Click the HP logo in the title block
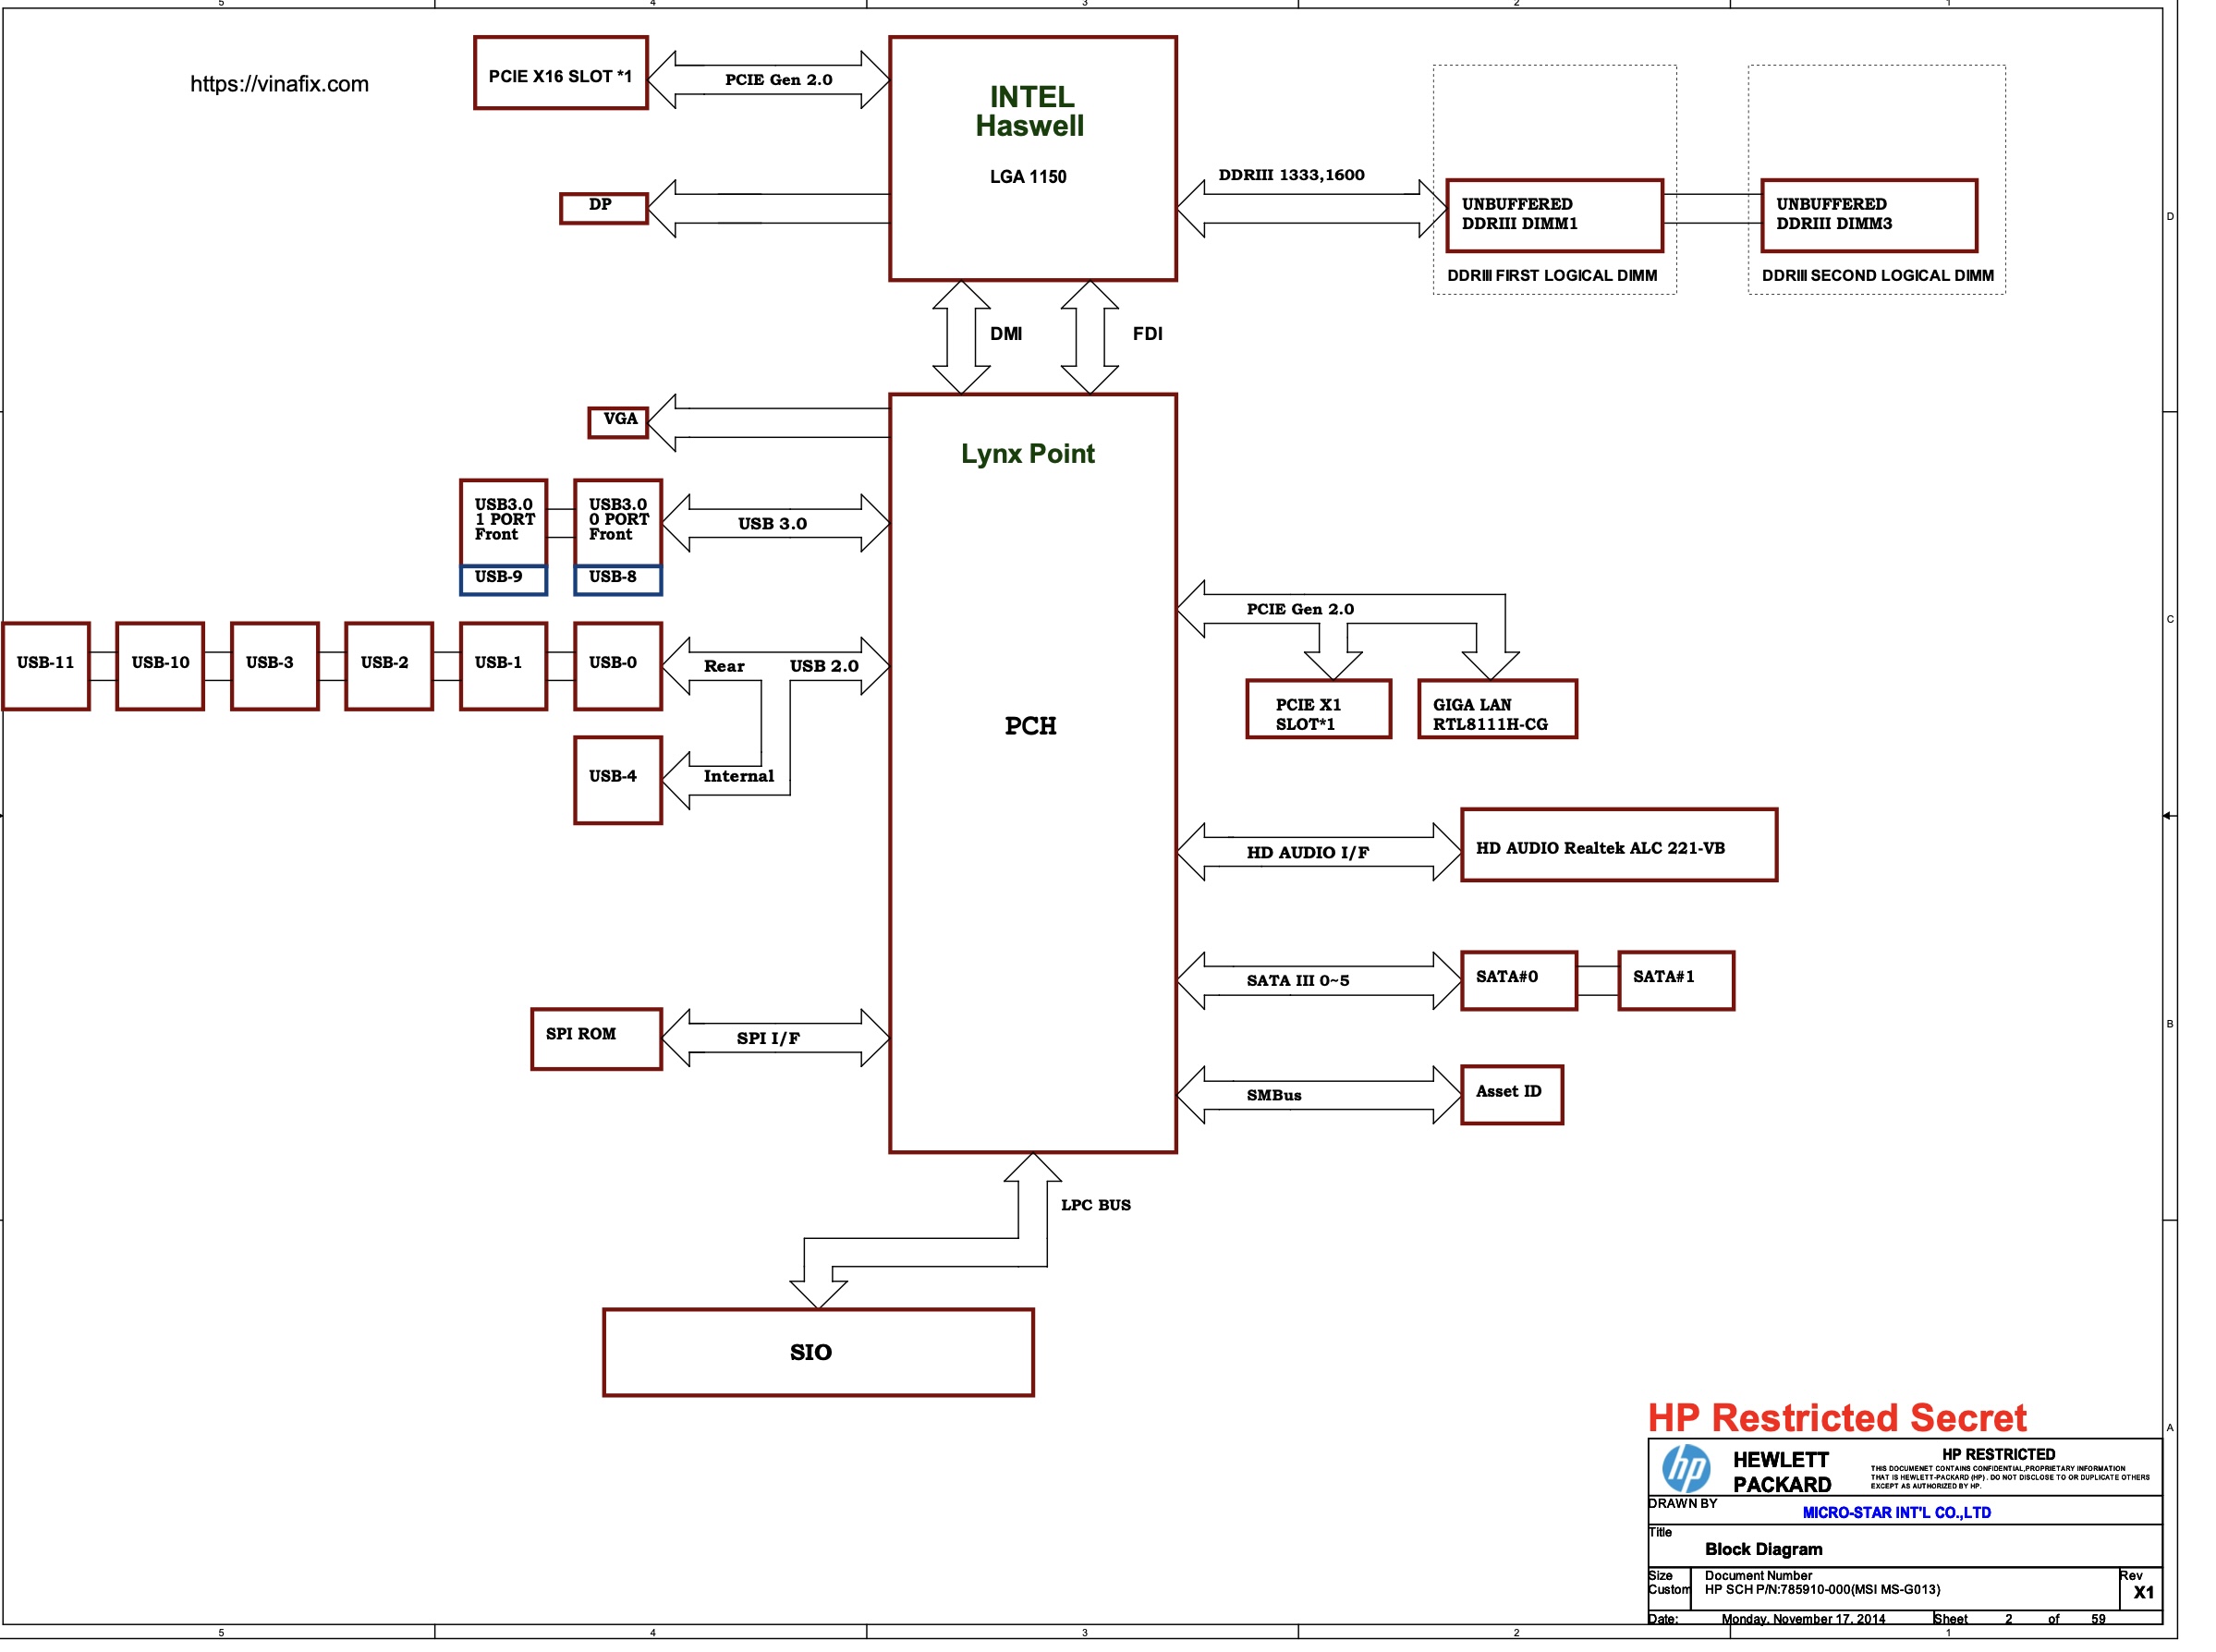This screenshot has height=1652, width=2216. tap(1685, 1468)
